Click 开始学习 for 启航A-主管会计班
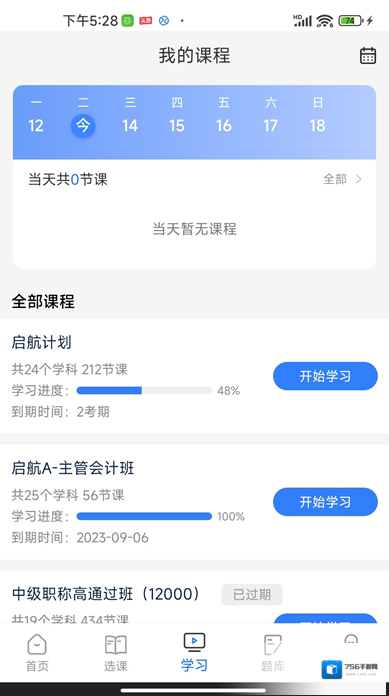This screenshot has width=389, height=696. (x=325, y=502)
